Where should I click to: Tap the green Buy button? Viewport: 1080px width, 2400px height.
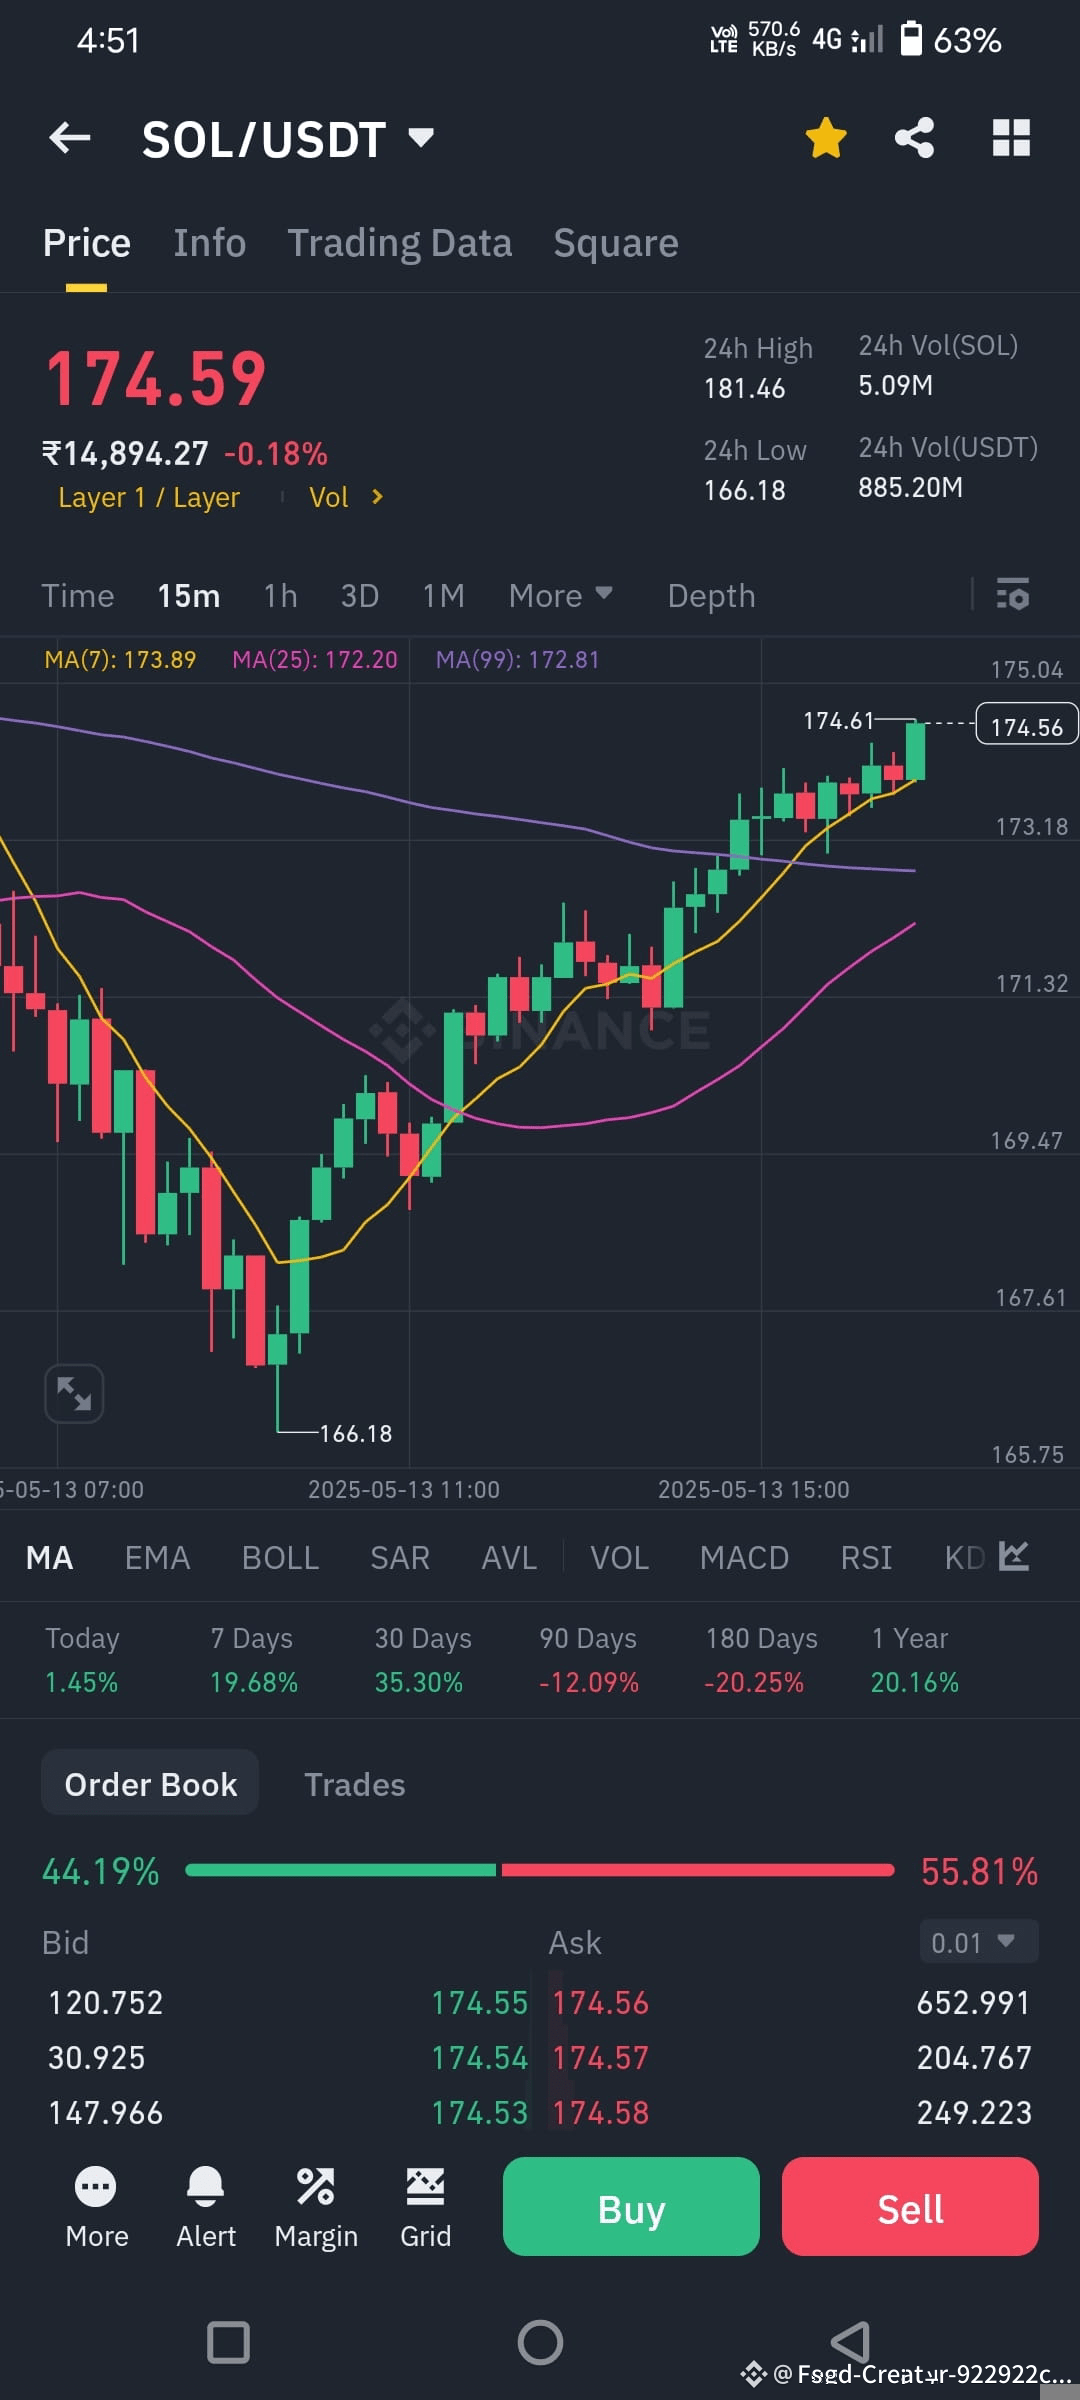tap(631, 2208)
